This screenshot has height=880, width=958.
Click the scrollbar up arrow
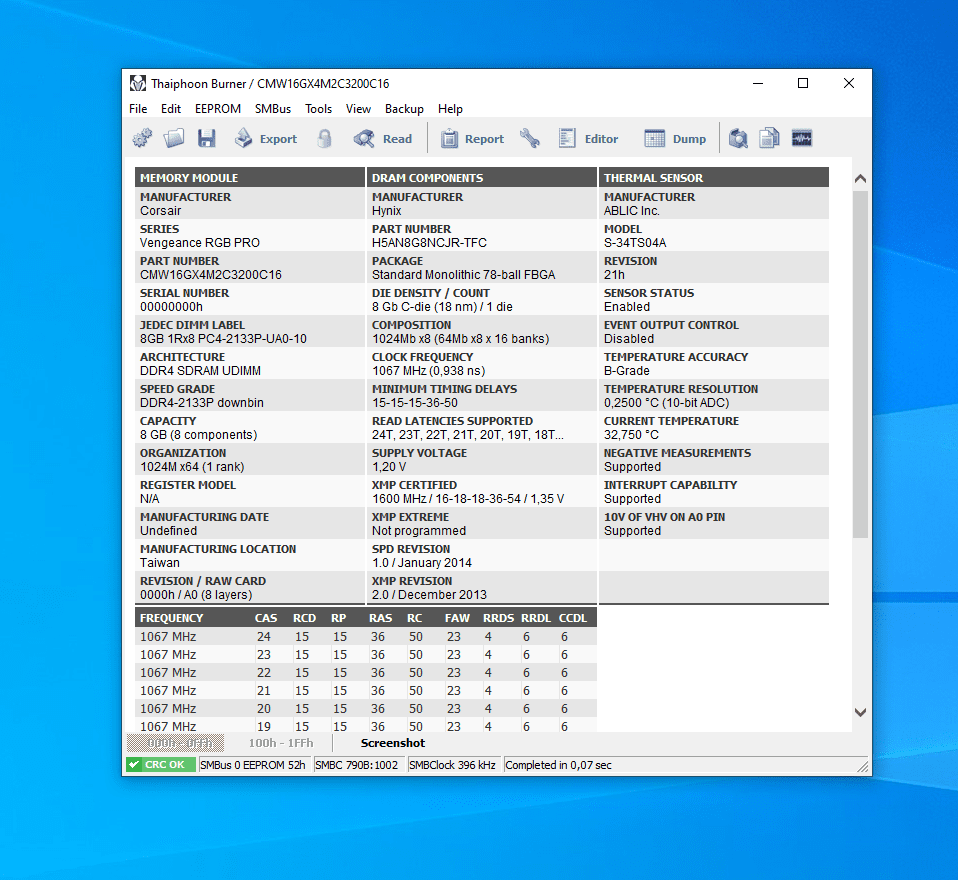click(x=860, y=178)
